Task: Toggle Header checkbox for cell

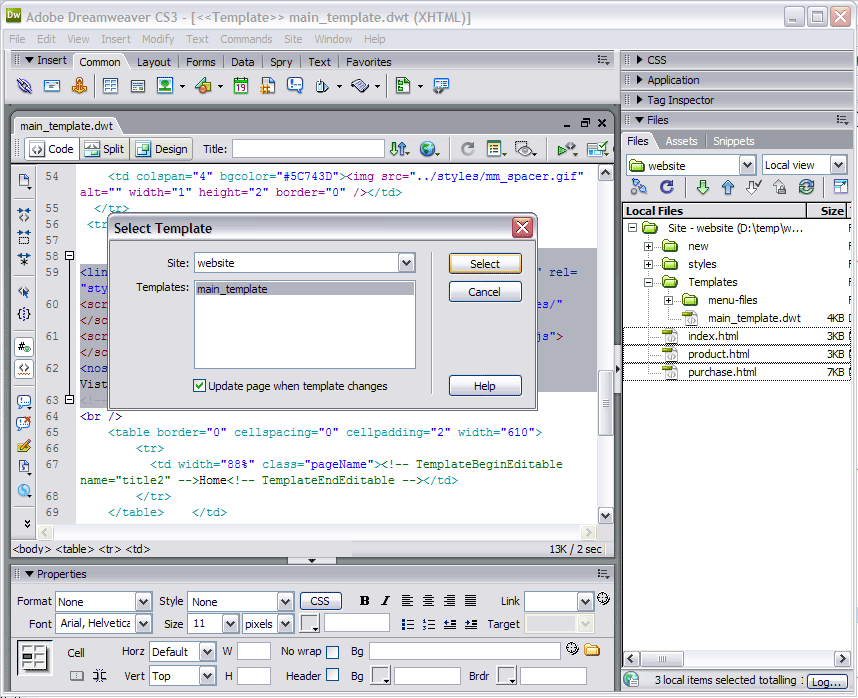Action: 332,674
